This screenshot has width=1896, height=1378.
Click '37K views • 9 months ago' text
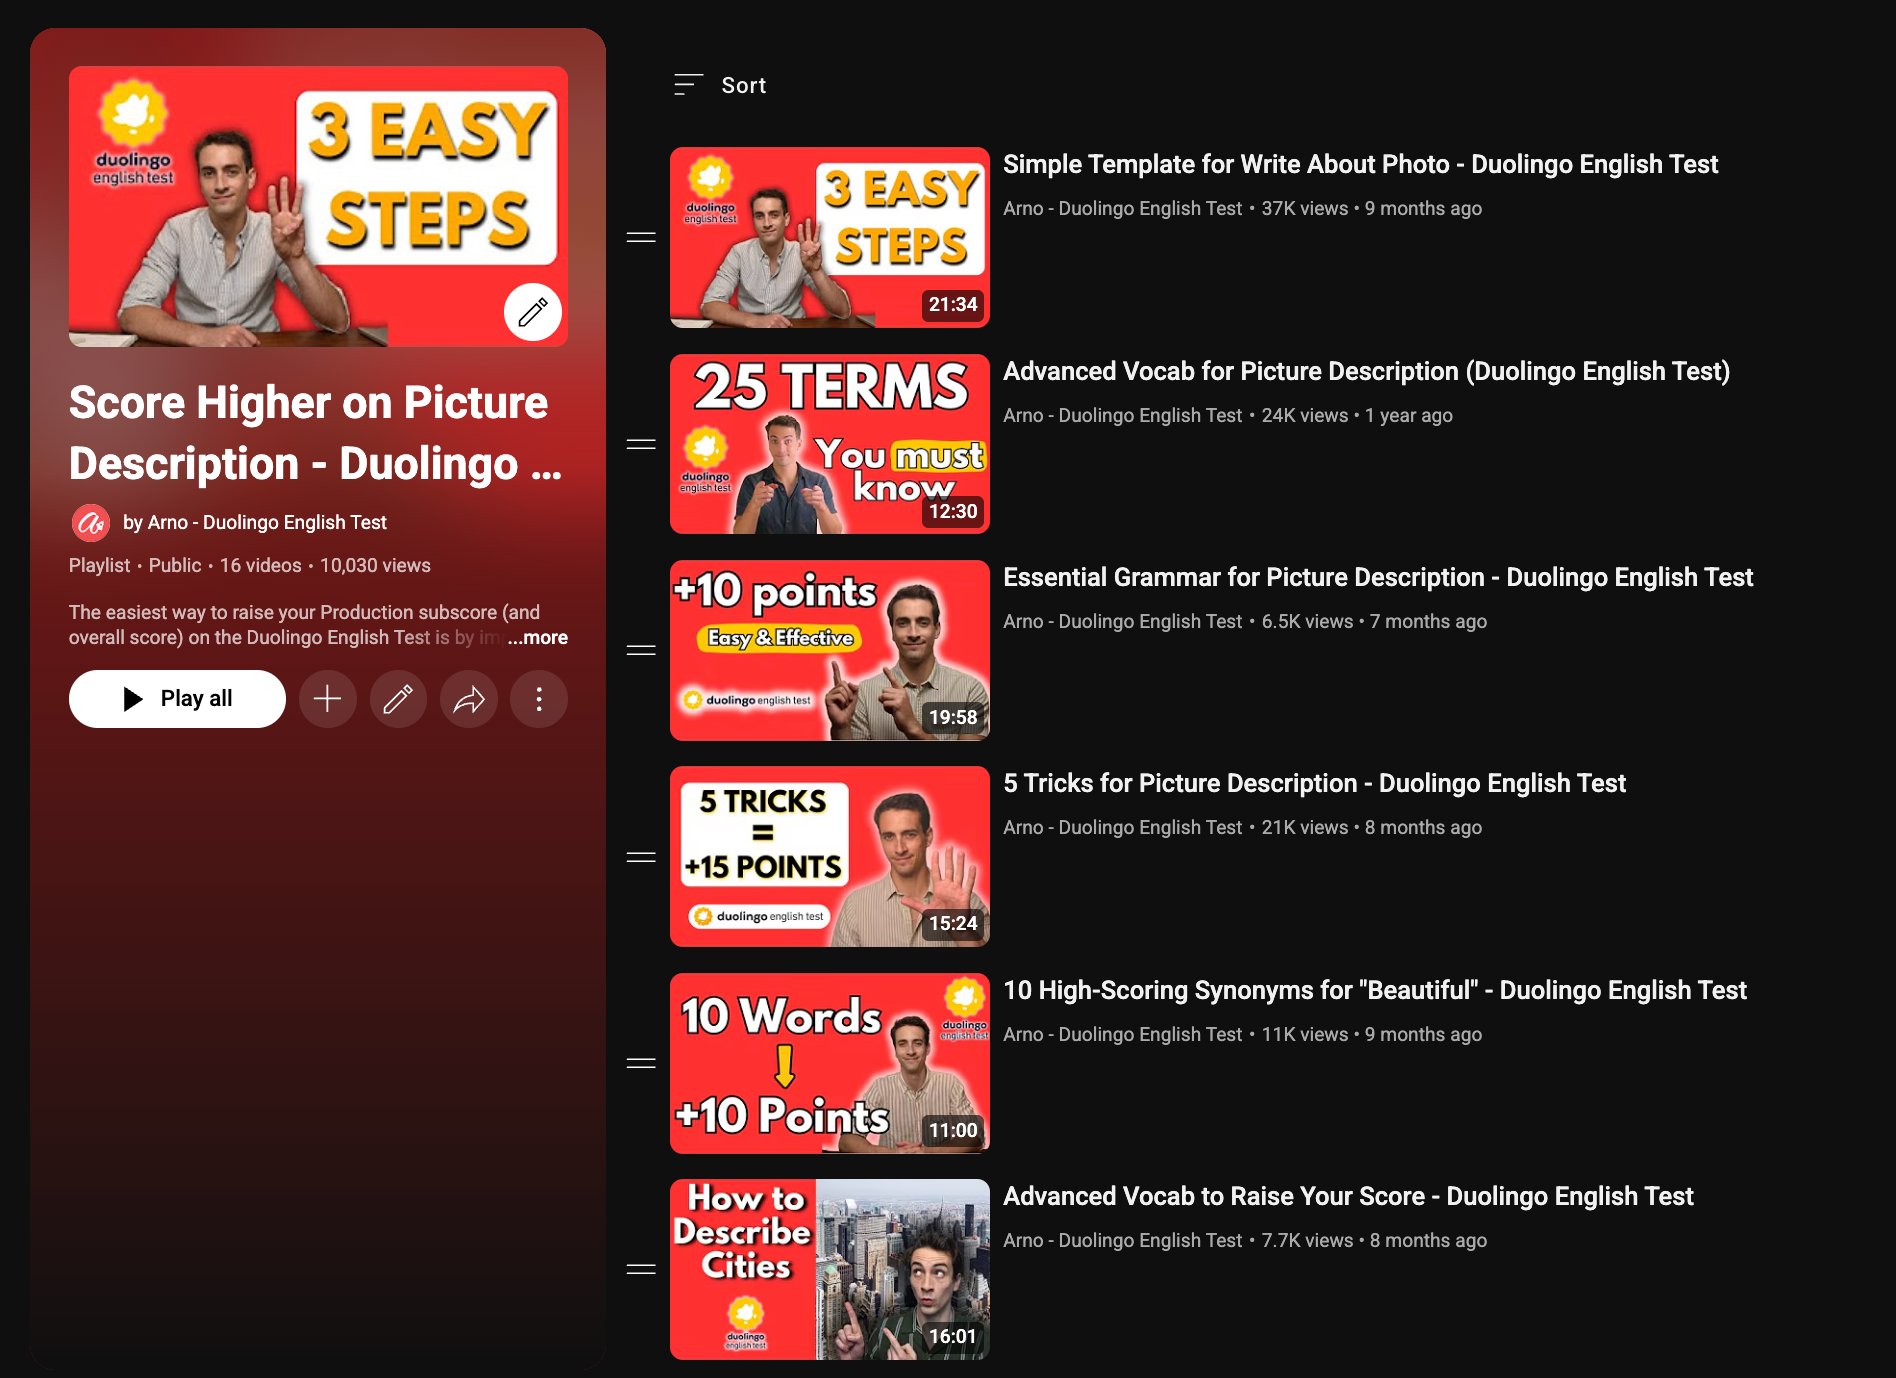coord(1372,208)
